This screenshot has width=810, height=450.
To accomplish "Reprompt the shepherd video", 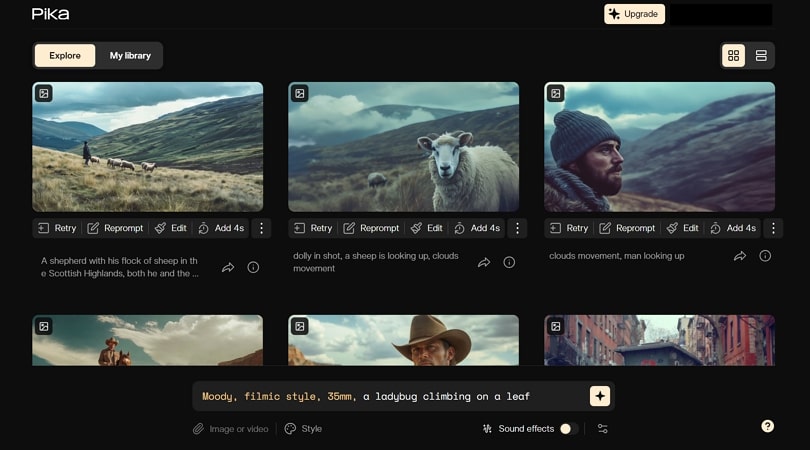I will (x=115, y=228).
